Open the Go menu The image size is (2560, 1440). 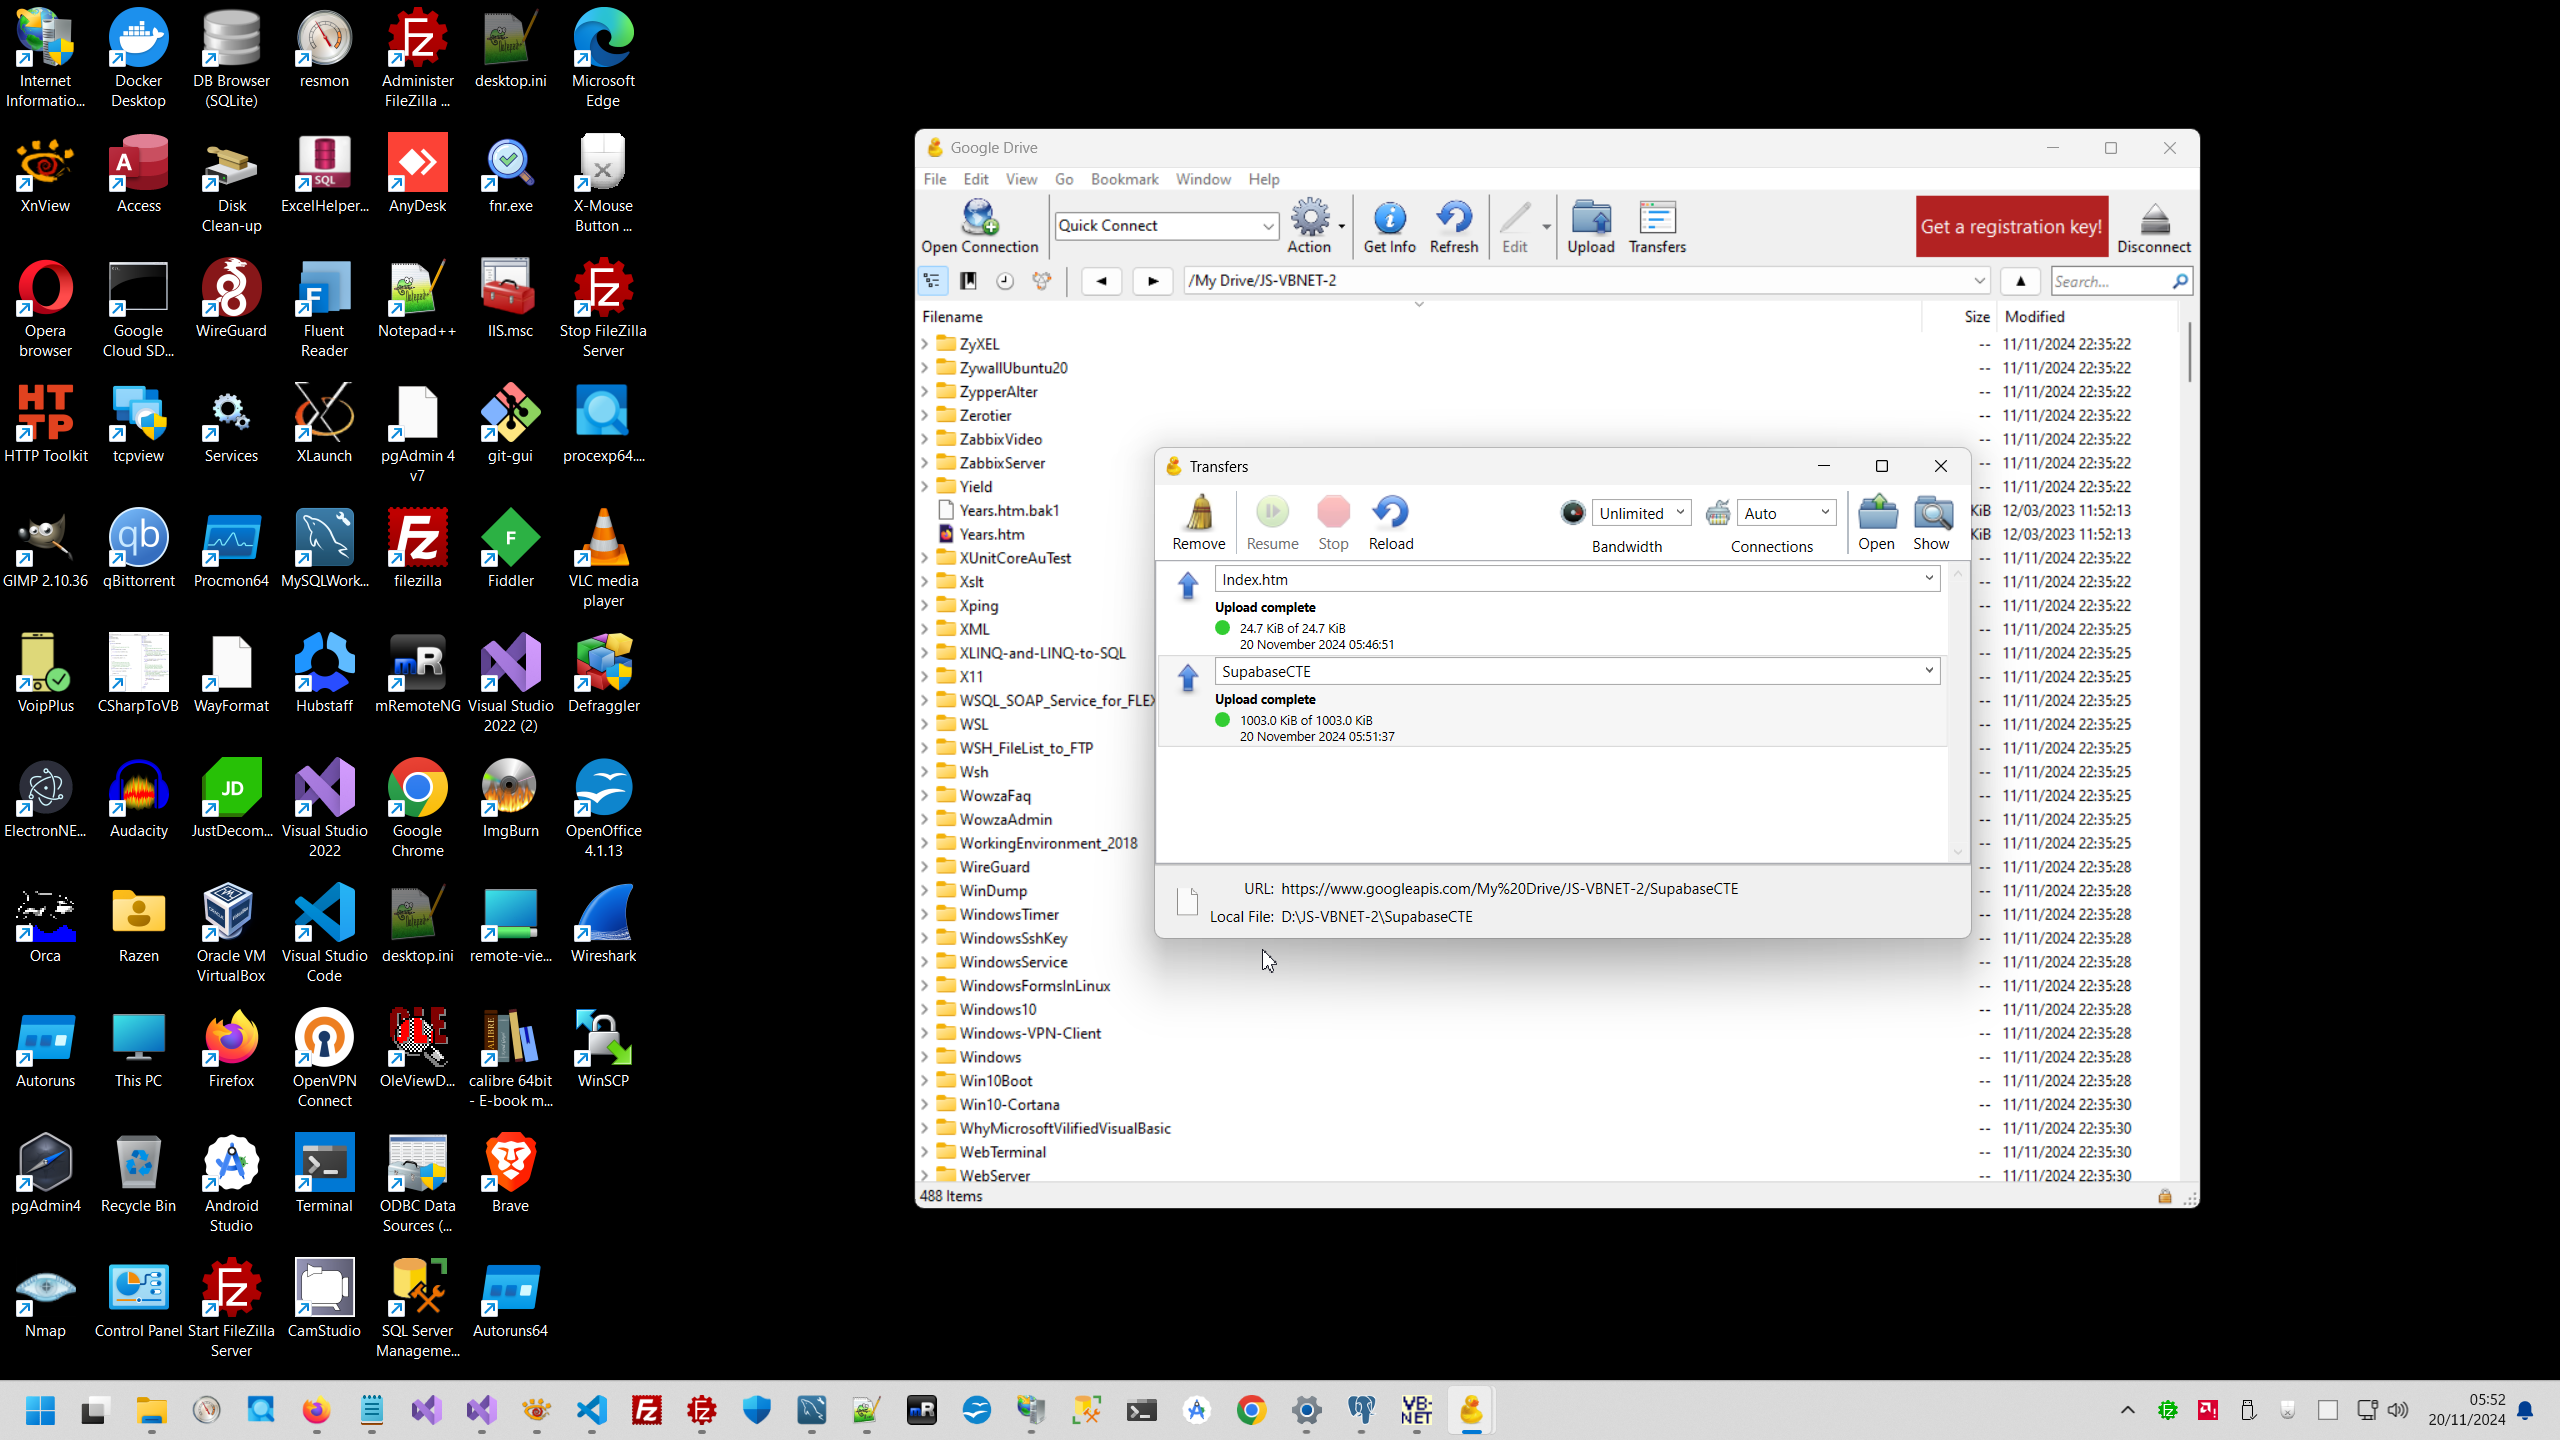coord(1063,179)
